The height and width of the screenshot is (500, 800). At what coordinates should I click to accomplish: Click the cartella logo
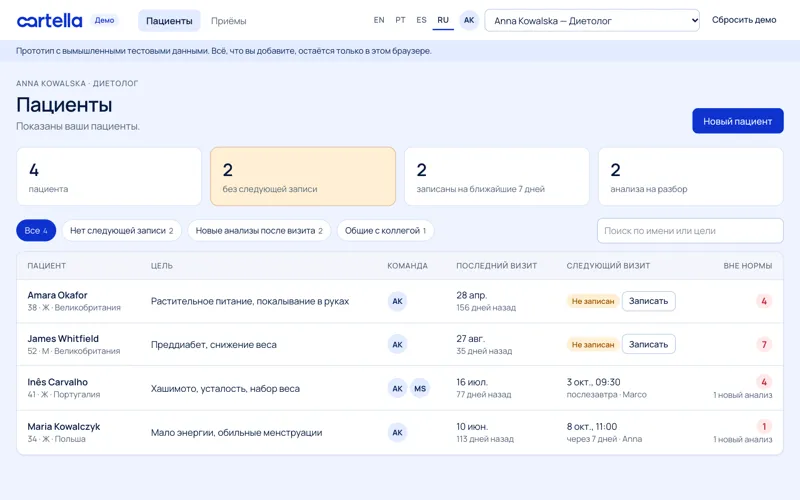[x=49, y=21]
